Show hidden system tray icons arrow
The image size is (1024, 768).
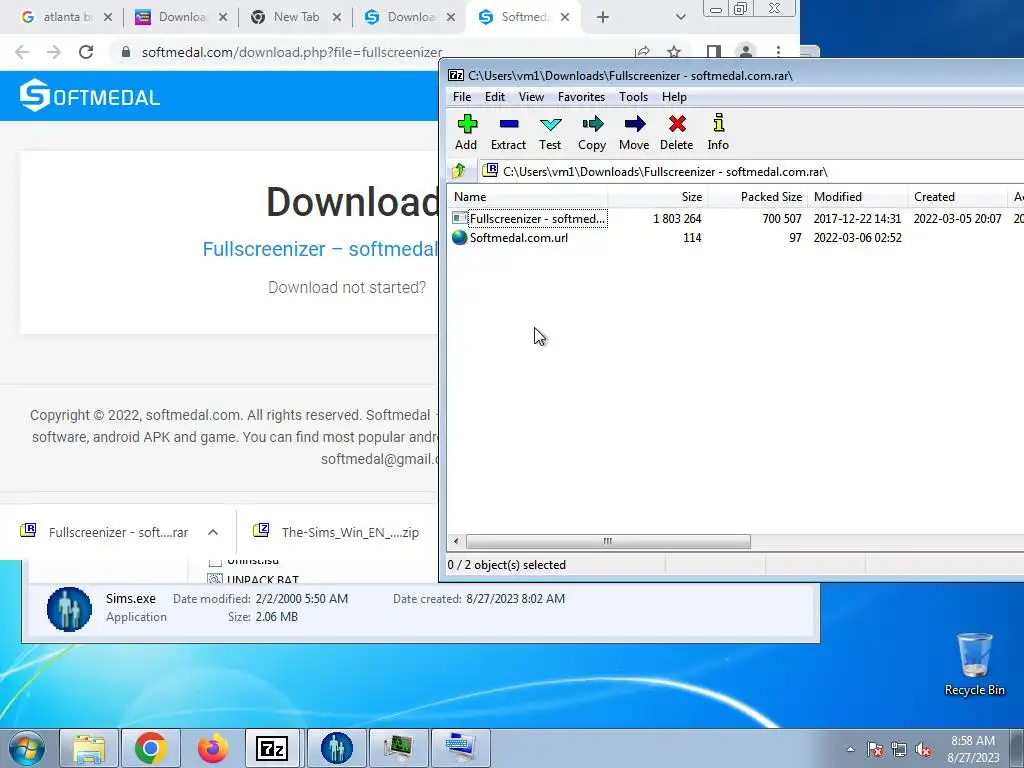tap(850, 749)
